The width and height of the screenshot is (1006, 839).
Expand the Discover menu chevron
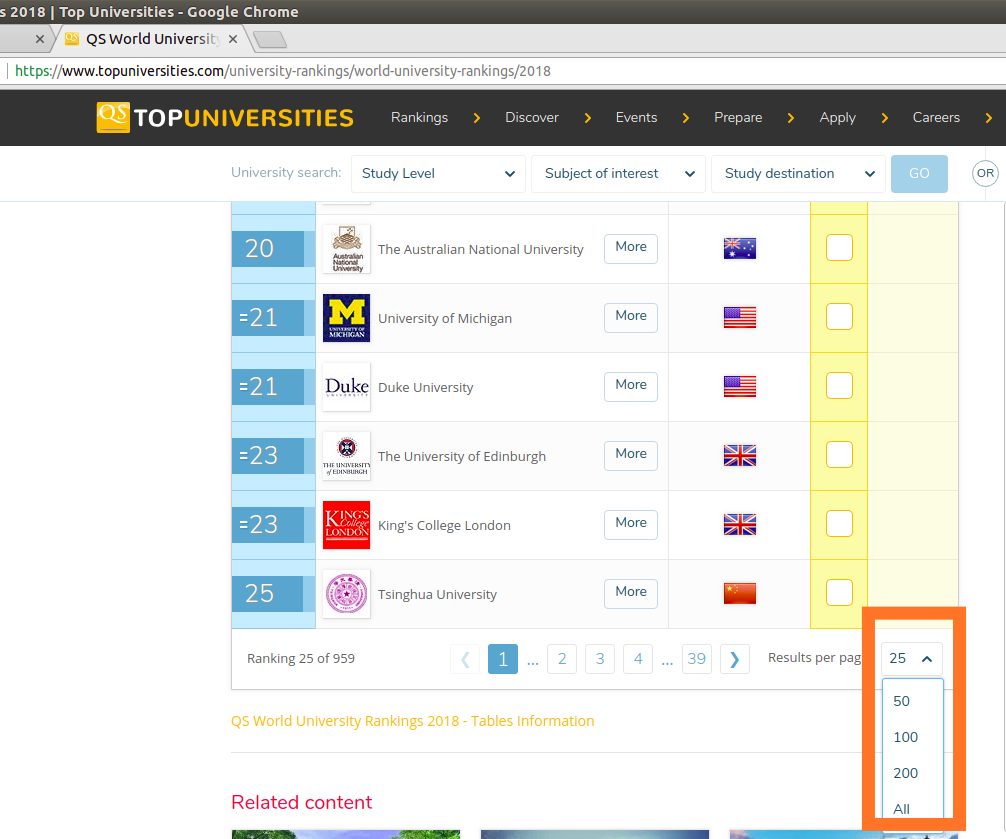click(x=588, y=118)
